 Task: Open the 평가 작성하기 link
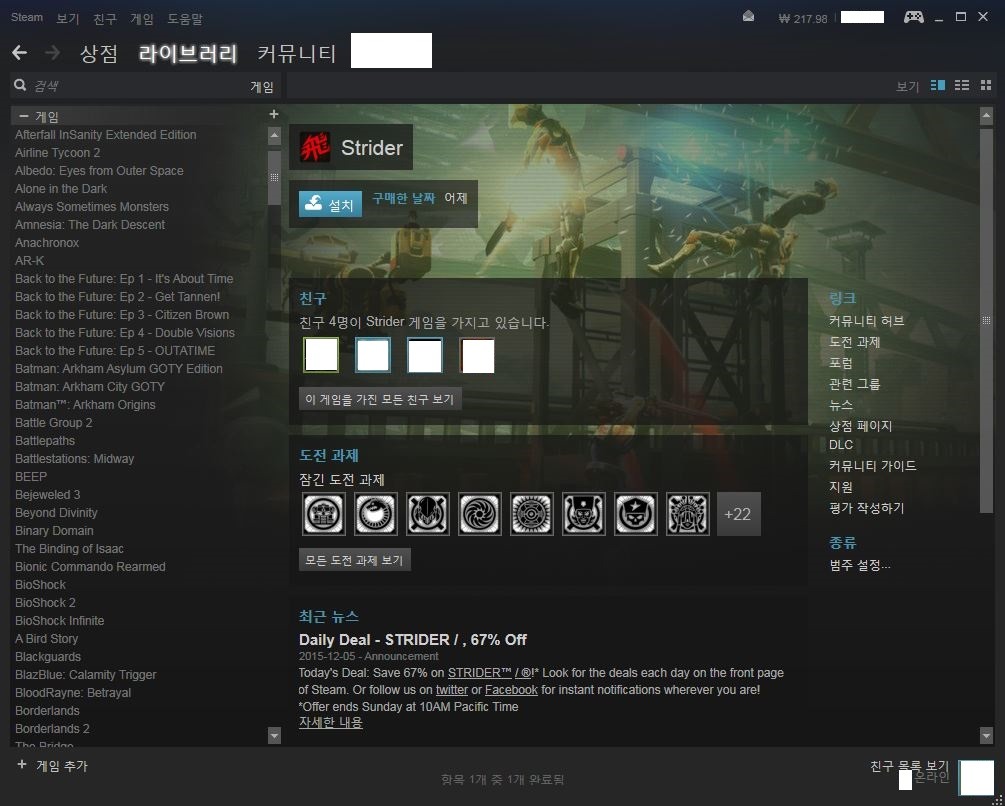tap(867, 508)
